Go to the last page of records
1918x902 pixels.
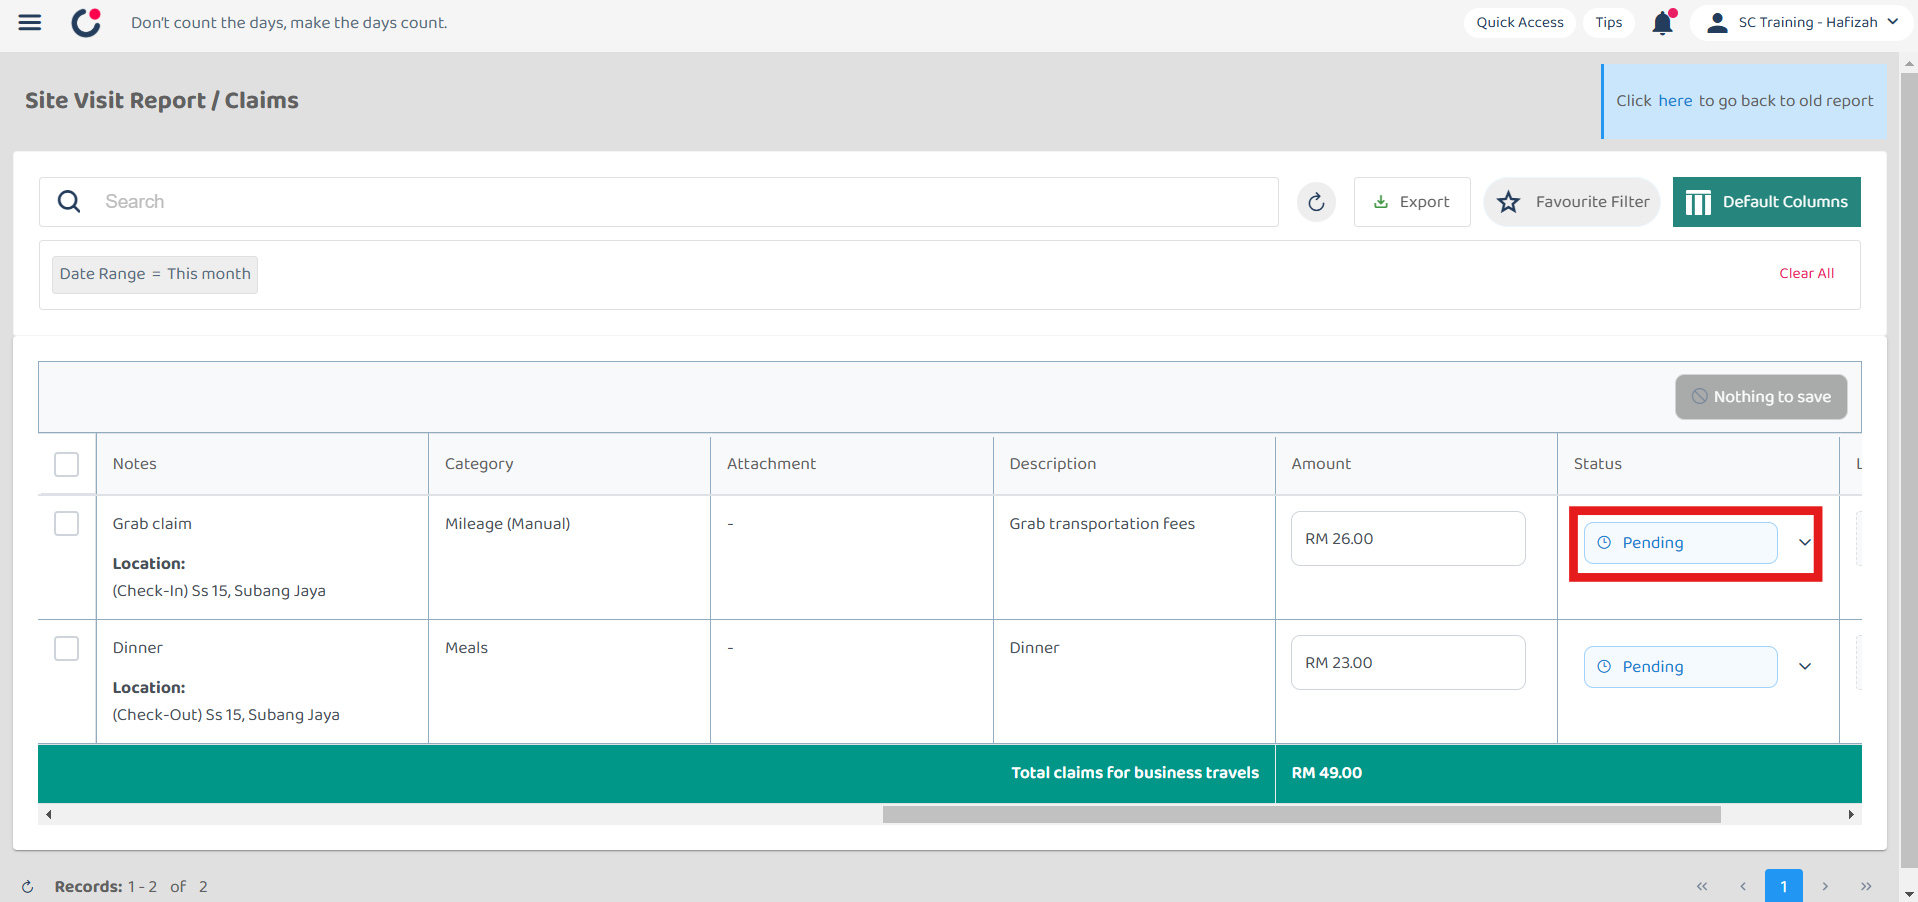pyautogui.click(x=1866, y=886)
